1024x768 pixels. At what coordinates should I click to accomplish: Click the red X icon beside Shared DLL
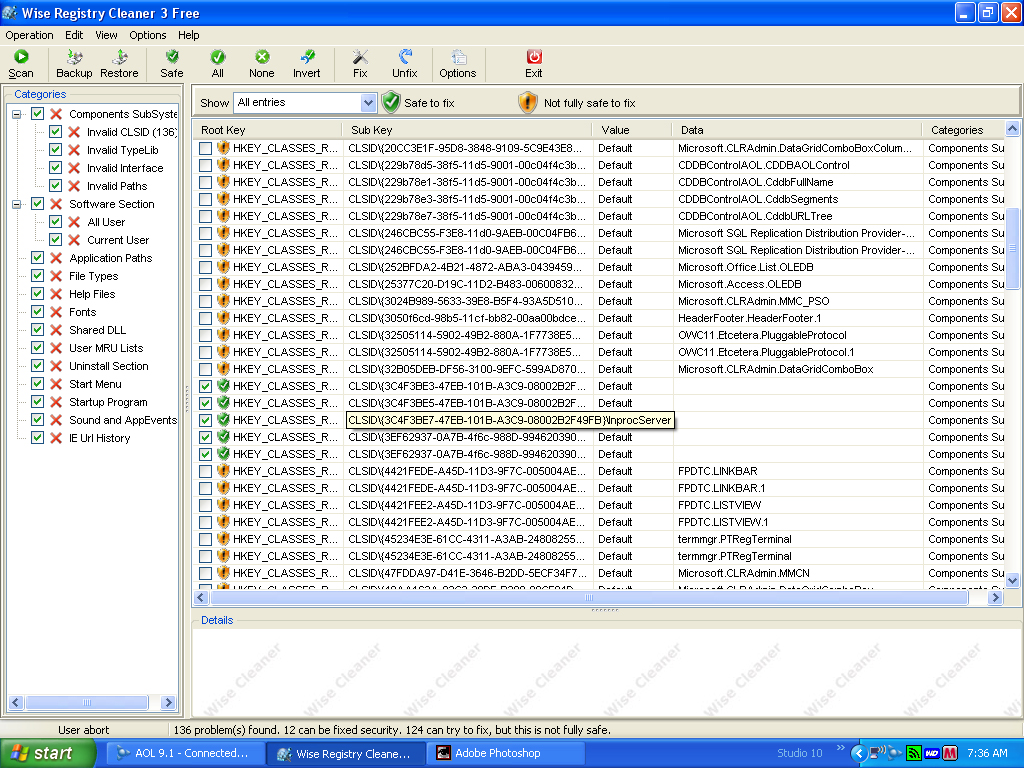click(56, 330)
